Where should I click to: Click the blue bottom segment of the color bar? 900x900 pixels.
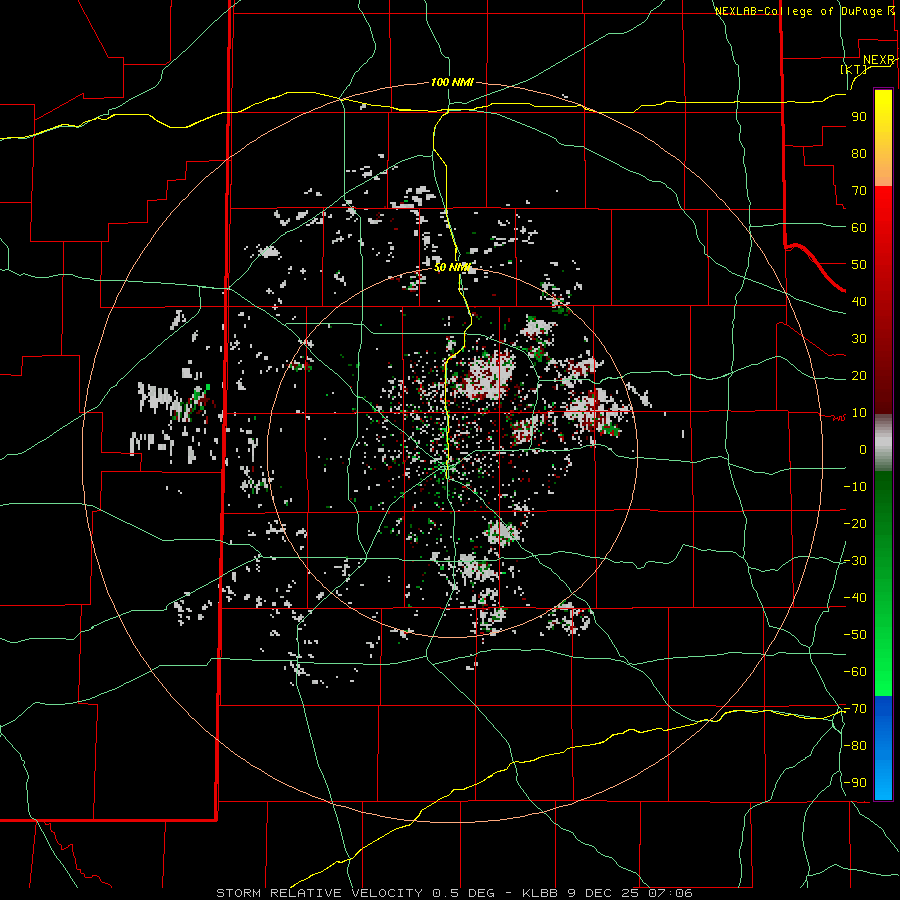(883, 748)
